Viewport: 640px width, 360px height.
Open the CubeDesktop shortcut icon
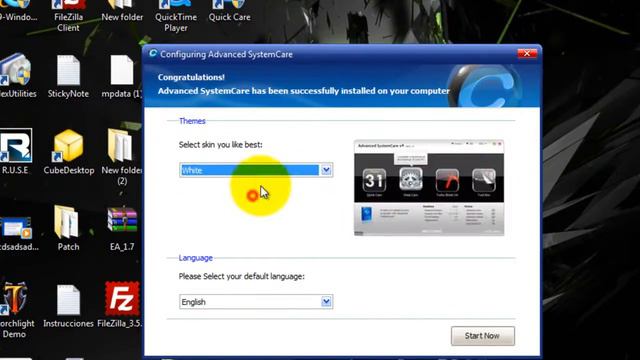click(x=69, y=152)
